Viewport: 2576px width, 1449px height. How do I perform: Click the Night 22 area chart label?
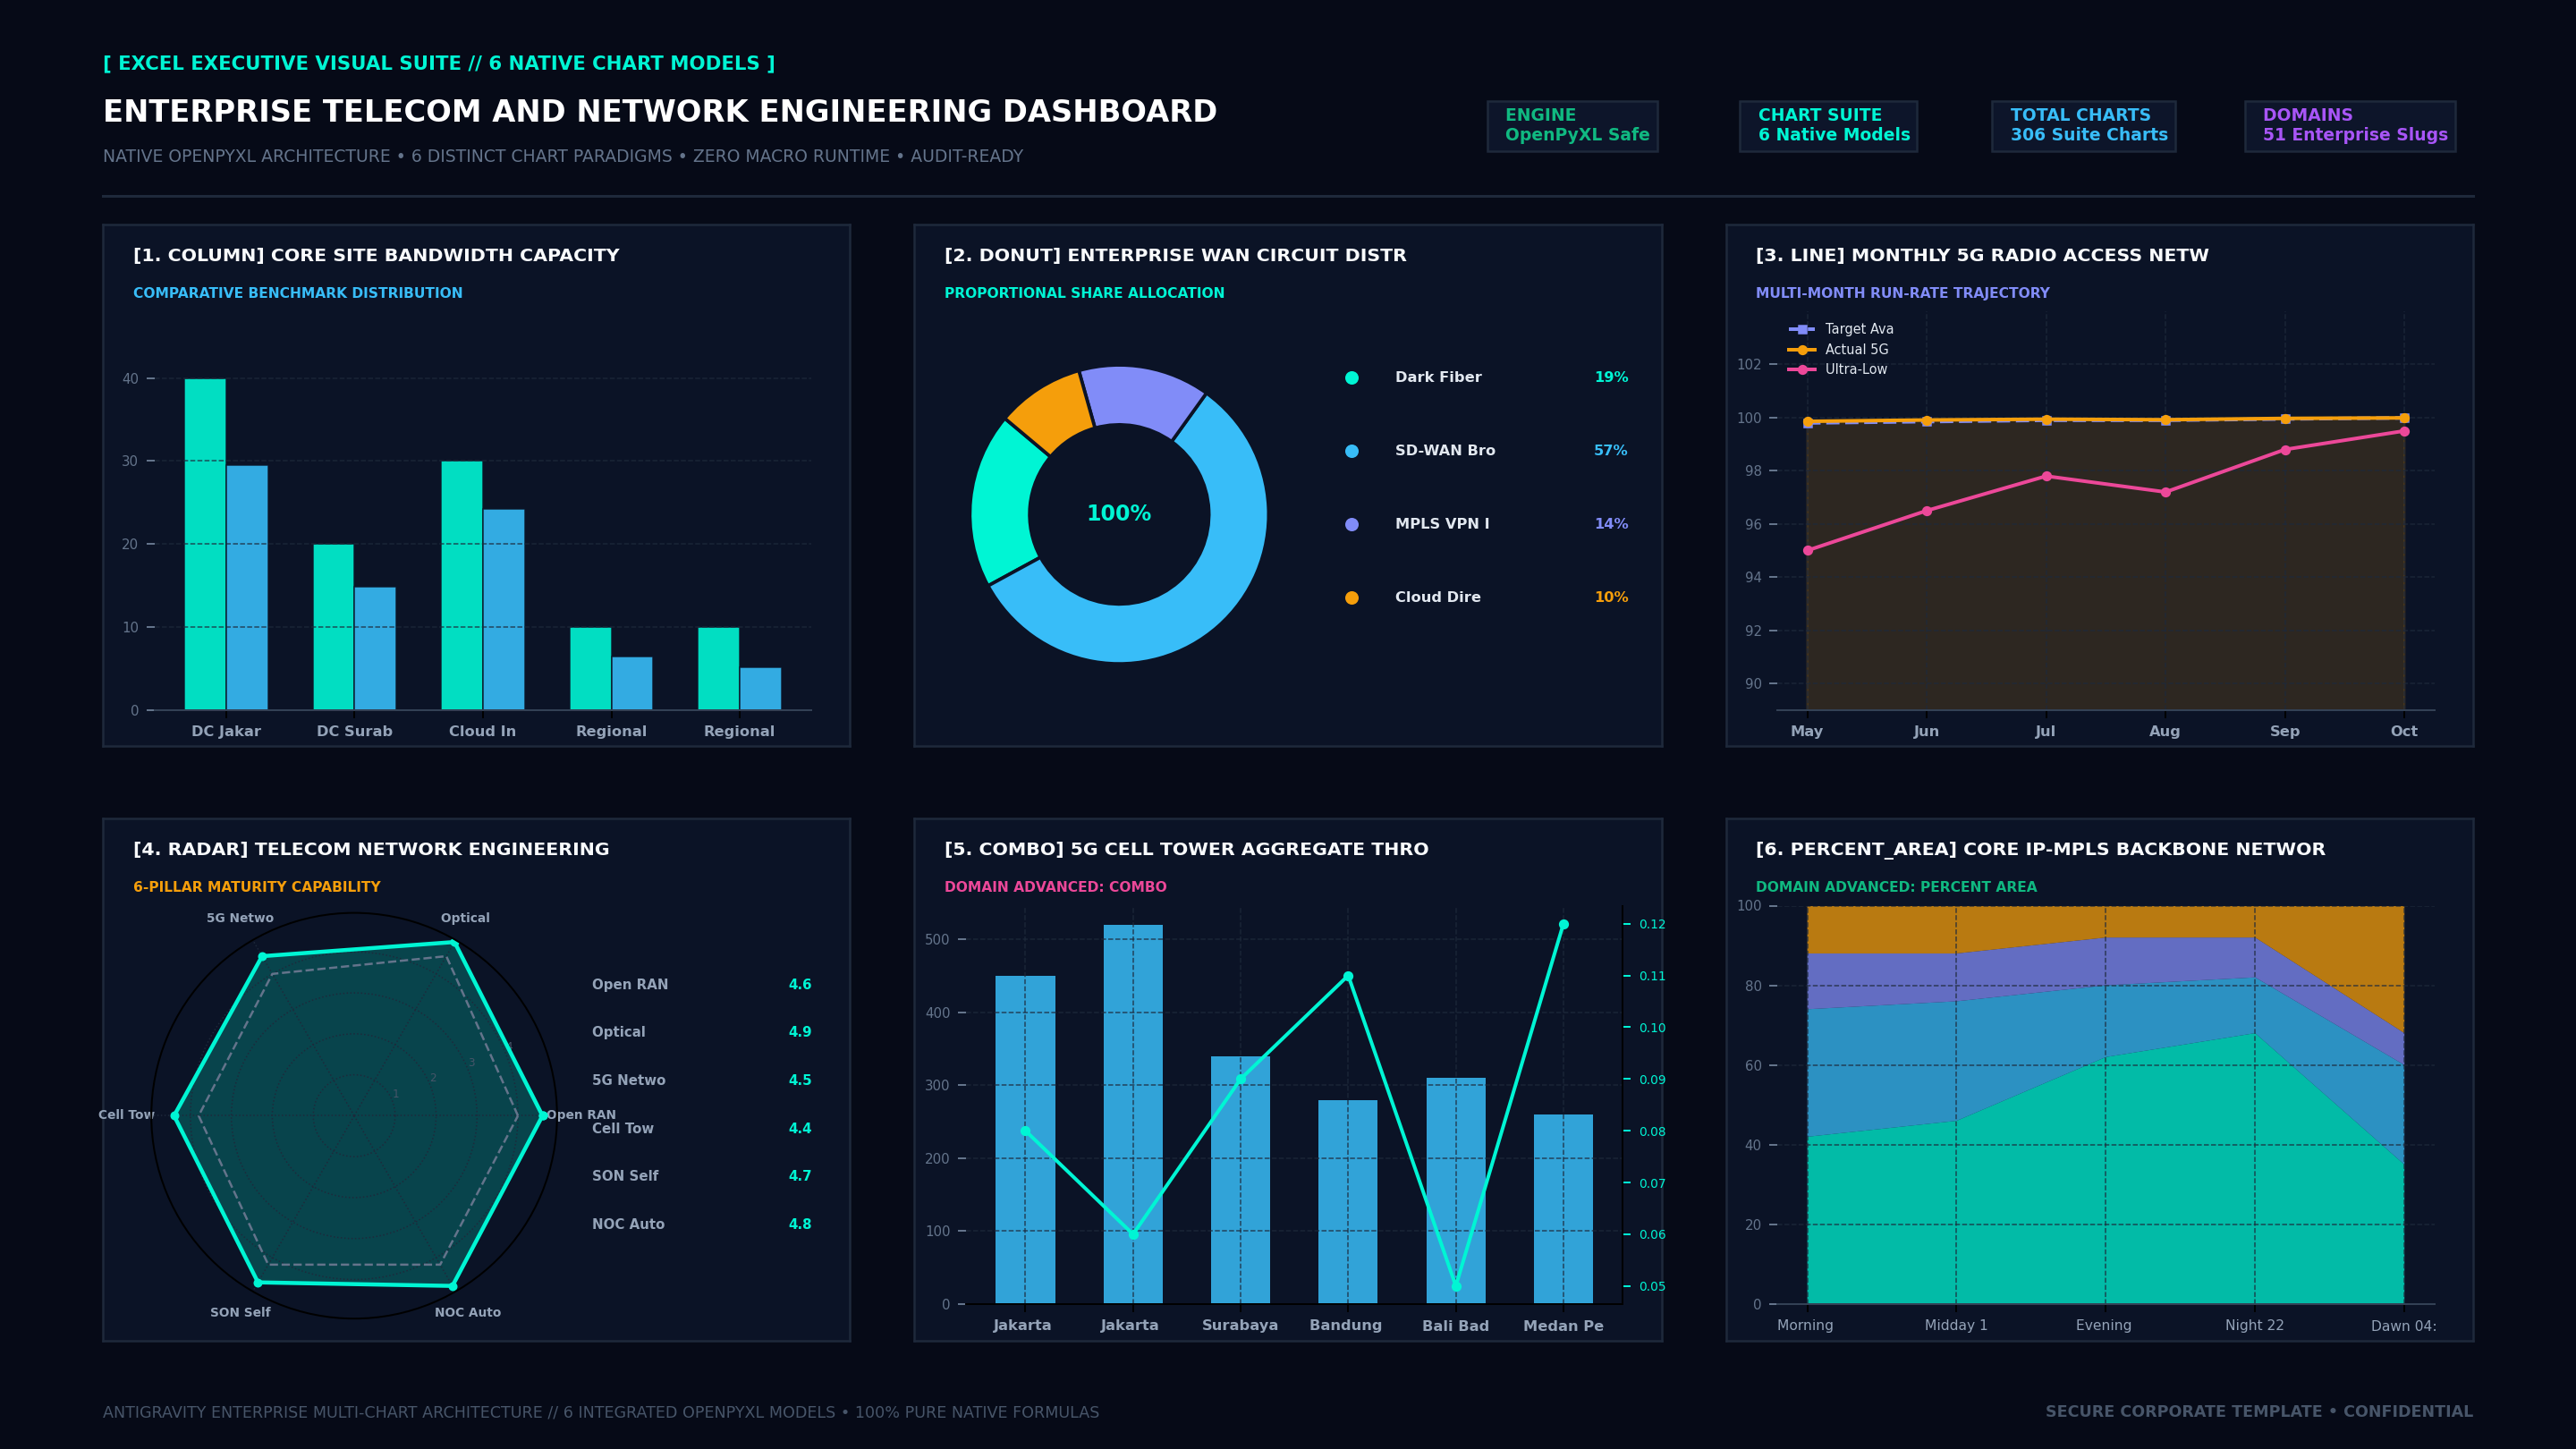(2255, 1325)
